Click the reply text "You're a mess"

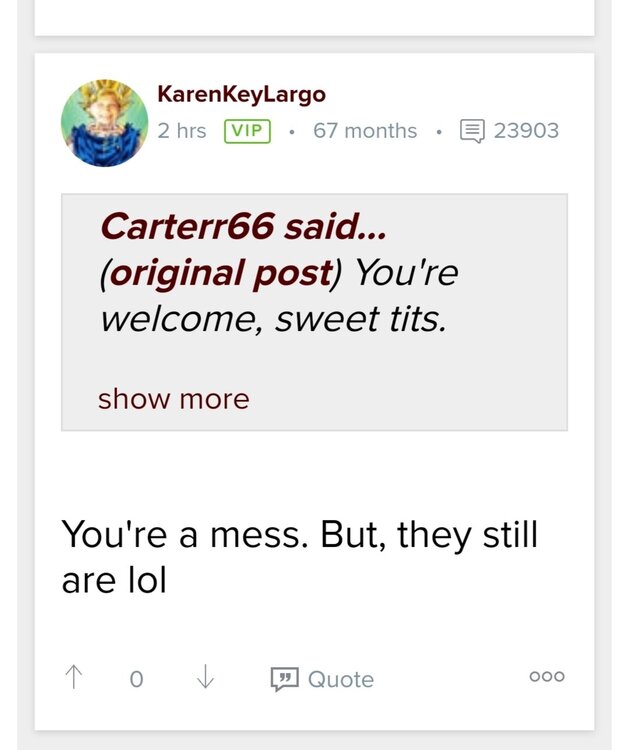click(x=185, y=535)
